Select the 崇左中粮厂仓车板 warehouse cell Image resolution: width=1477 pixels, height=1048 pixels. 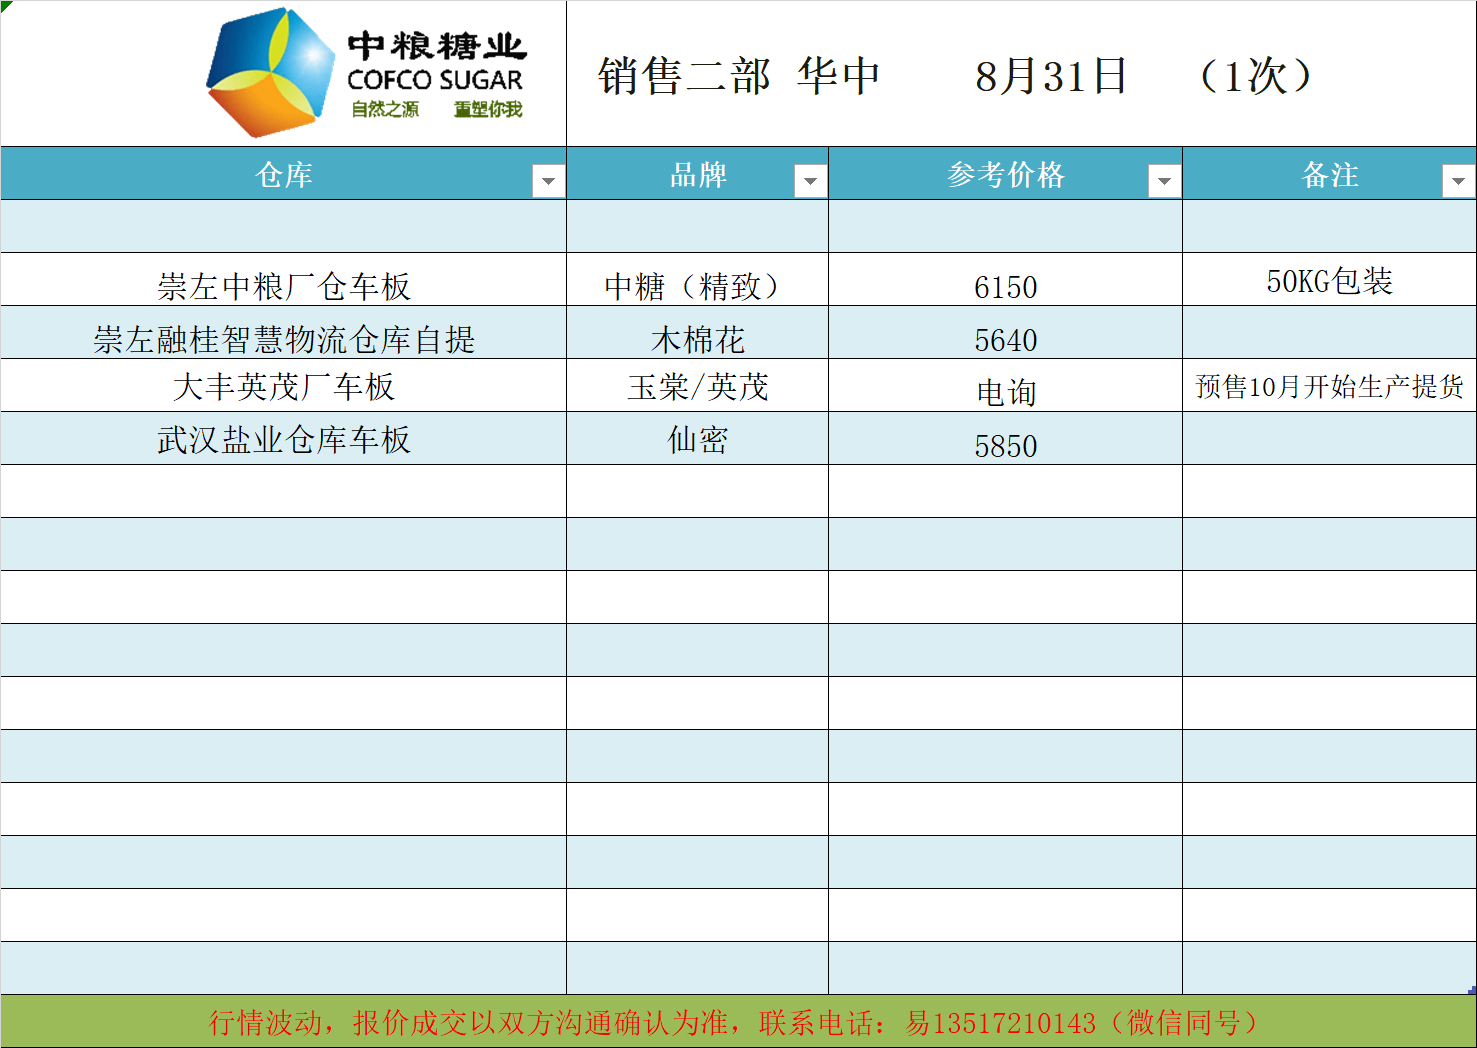[284, 286]
